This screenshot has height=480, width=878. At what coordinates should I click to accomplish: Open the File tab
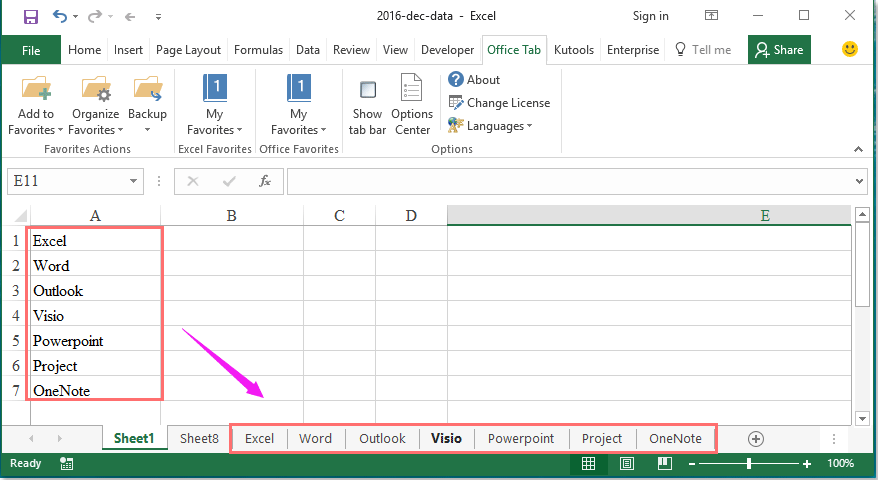pos(31,50)
